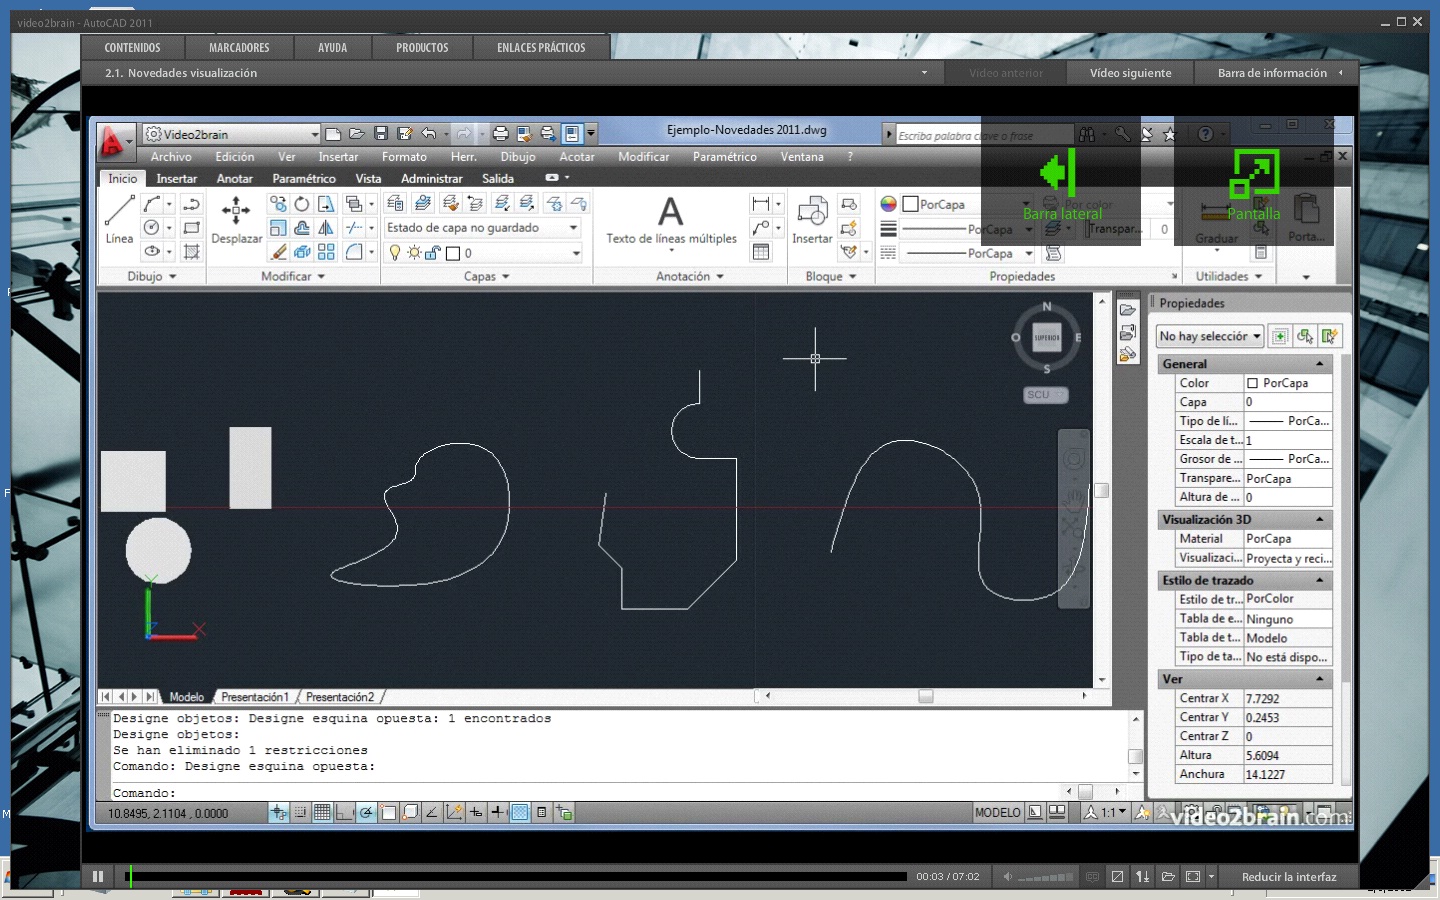Screen dimensions: 1440x900
Task: Click the PorCapa color swatch dropdown in ribbon
Action: point(968,204)
